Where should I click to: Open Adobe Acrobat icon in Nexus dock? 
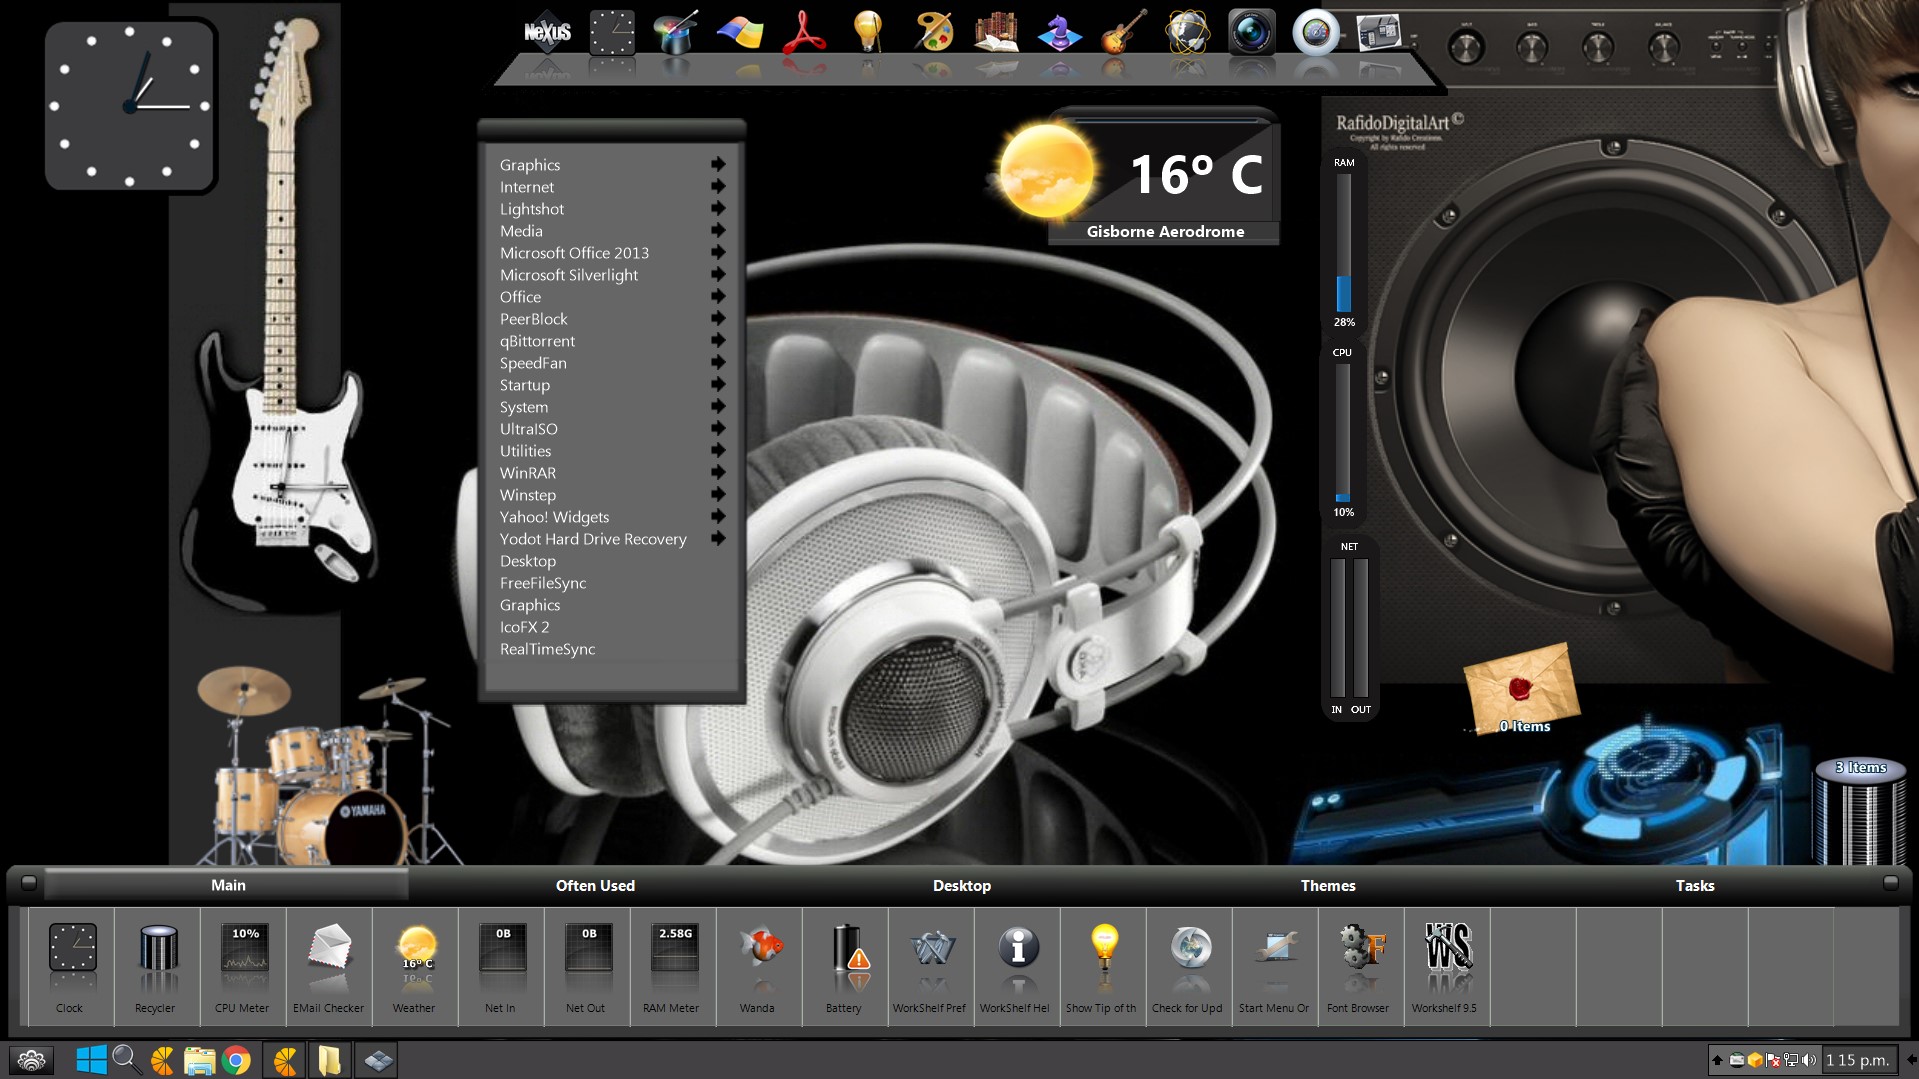804,34
